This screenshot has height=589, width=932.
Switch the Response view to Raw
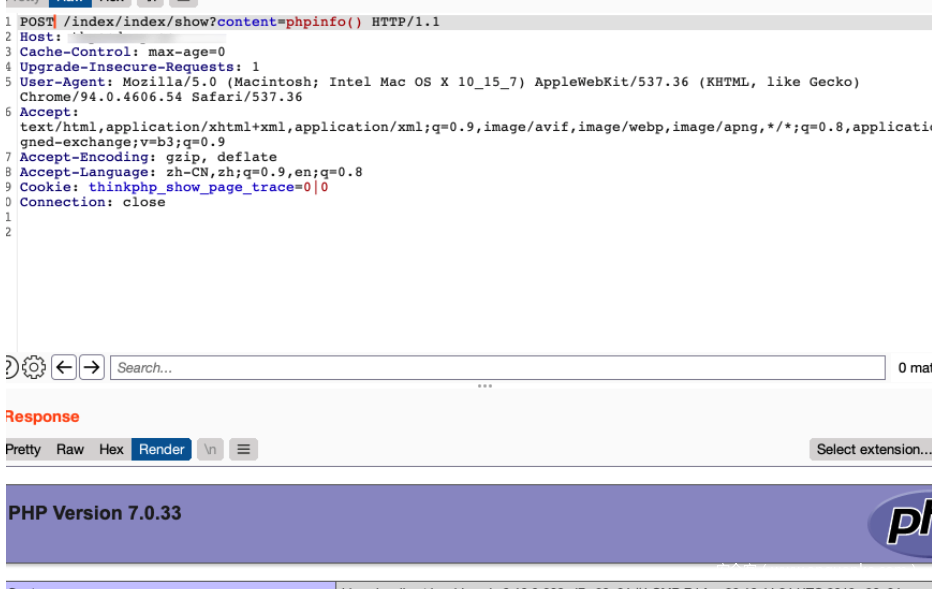70,449
